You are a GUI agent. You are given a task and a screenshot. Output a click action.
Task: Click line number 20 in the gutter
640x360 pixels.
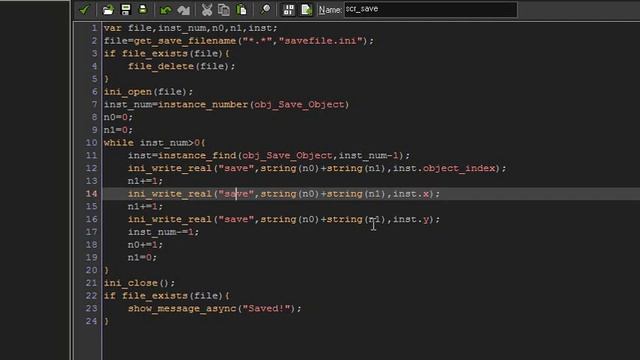tap(91, 270)
